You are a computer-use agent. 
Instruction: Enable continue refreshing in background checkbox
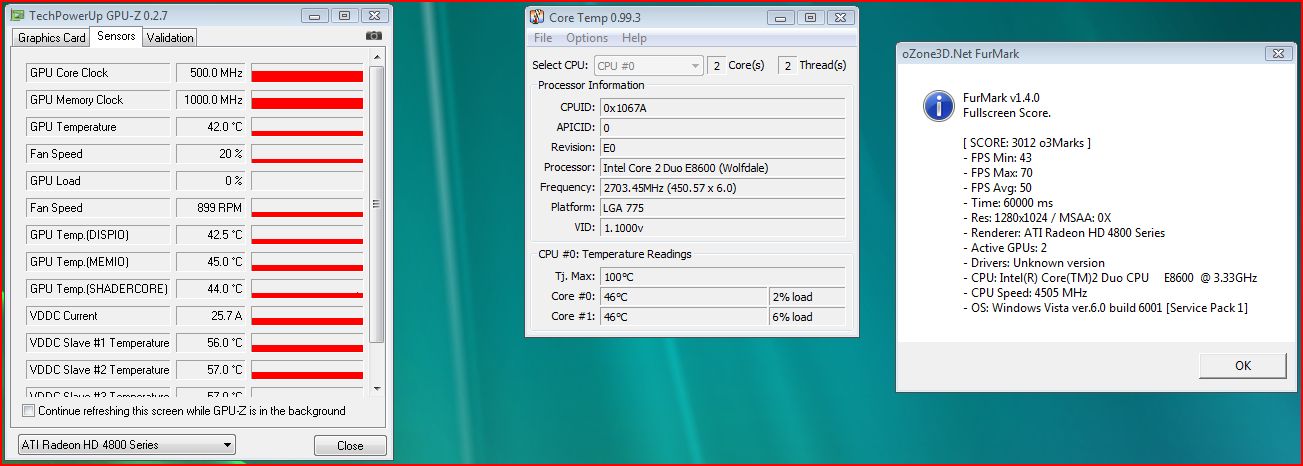tap(28, 411)
